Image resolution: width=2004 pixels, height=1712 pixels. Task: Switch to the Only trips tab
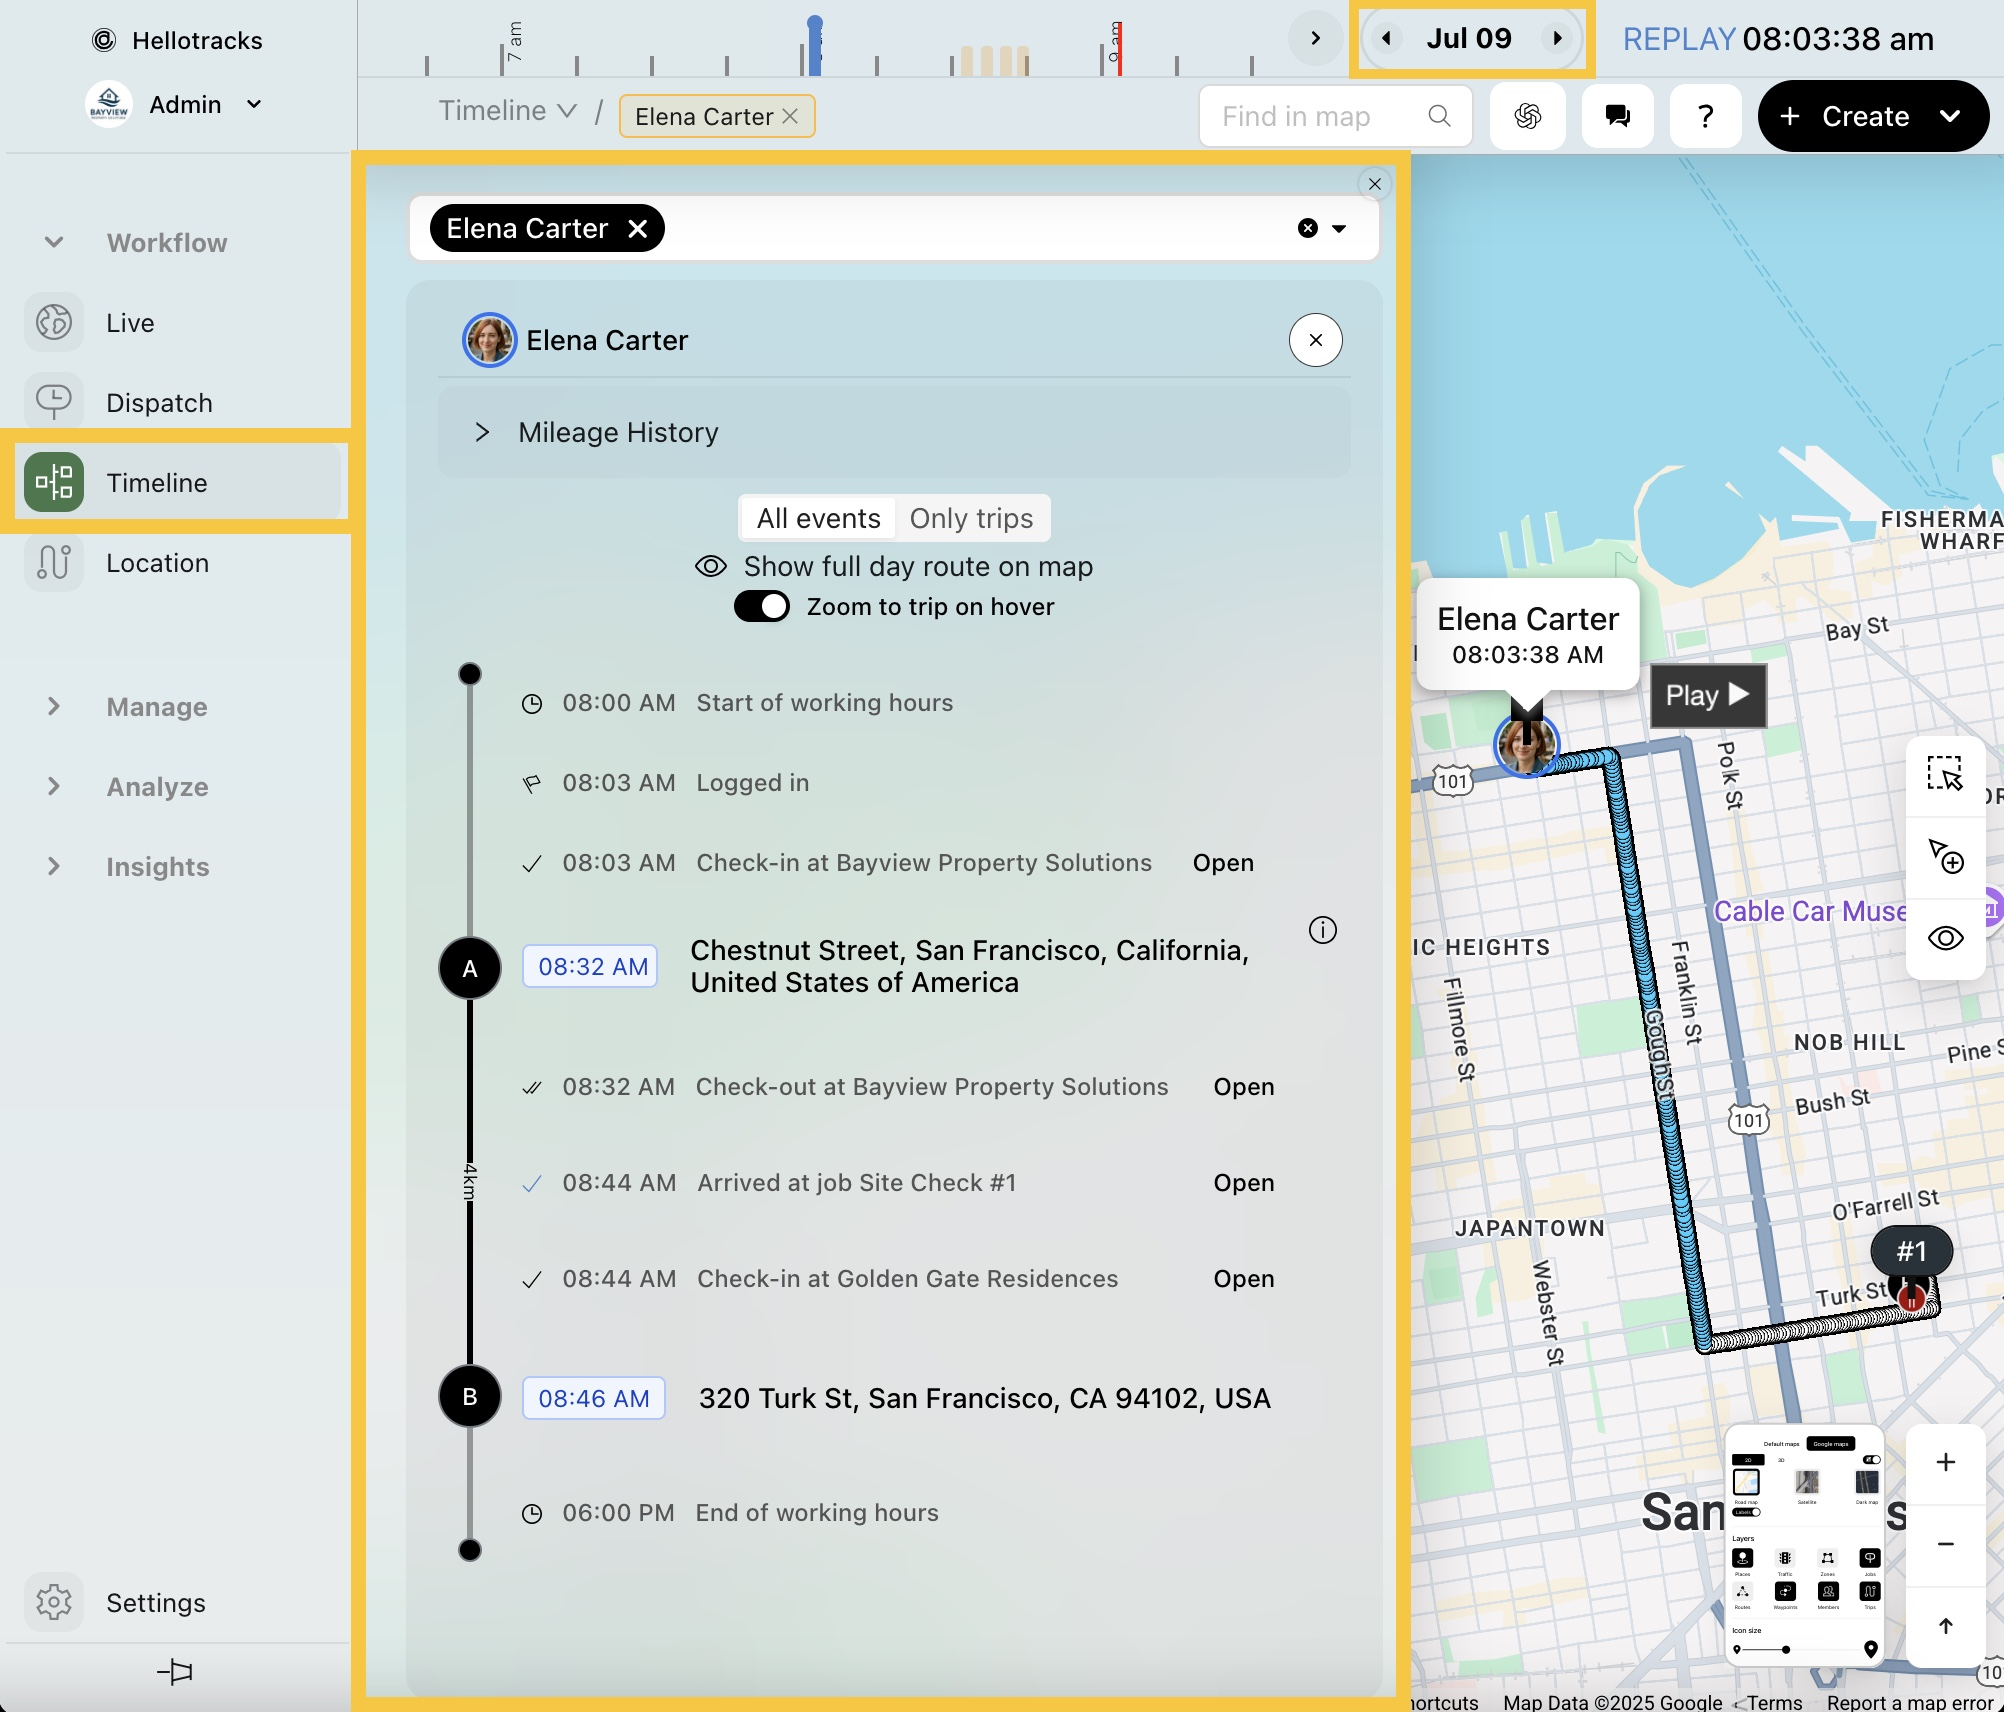[971, 518]
